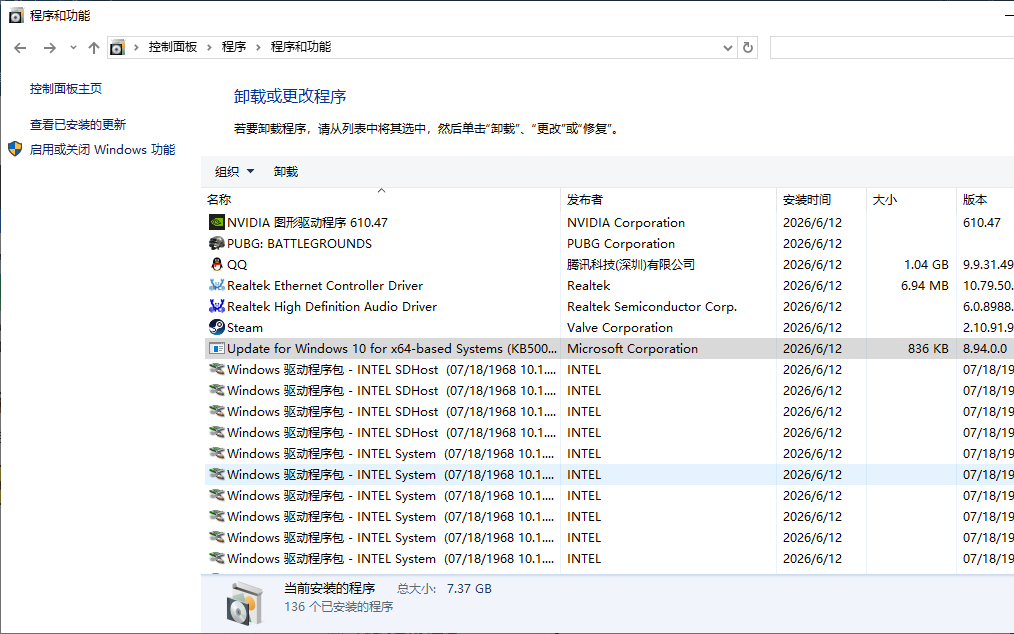This screenshot has width=1014, height=634.
Task: Go forward with the right arrow
Action: (x=49, y=47)
